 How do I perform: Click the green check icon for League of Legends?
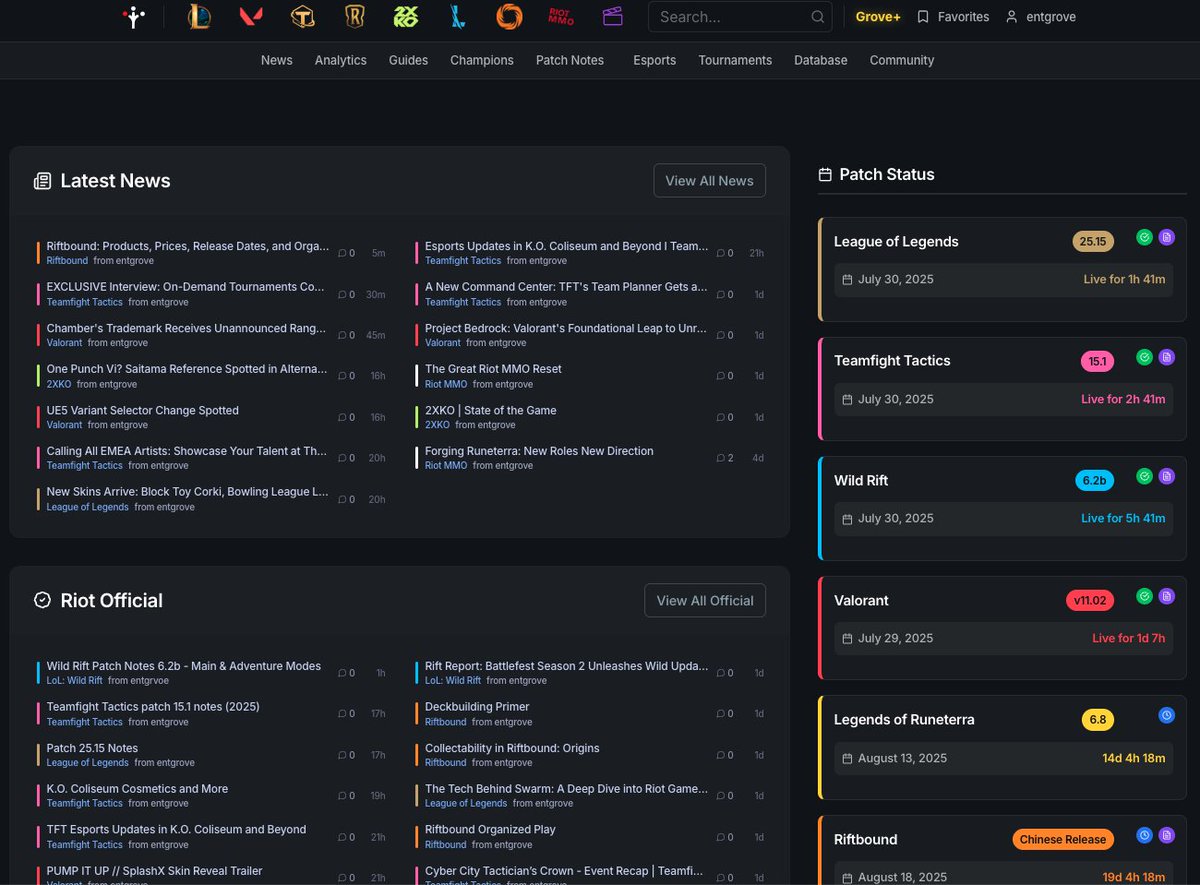point(1145,238)
